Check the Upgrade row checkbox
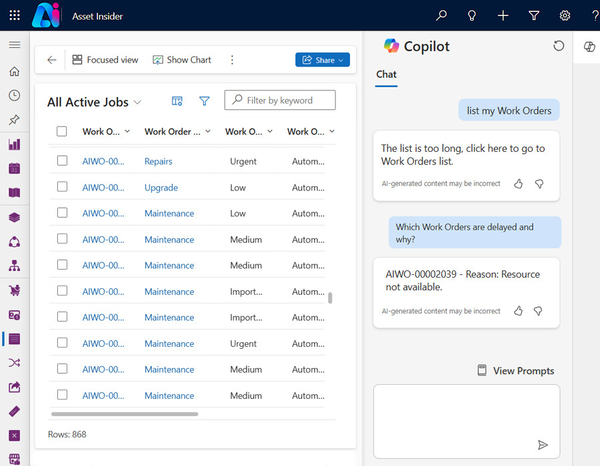This screenshot has width=600, height=466. pyautogui.click(x=62, y=187)
